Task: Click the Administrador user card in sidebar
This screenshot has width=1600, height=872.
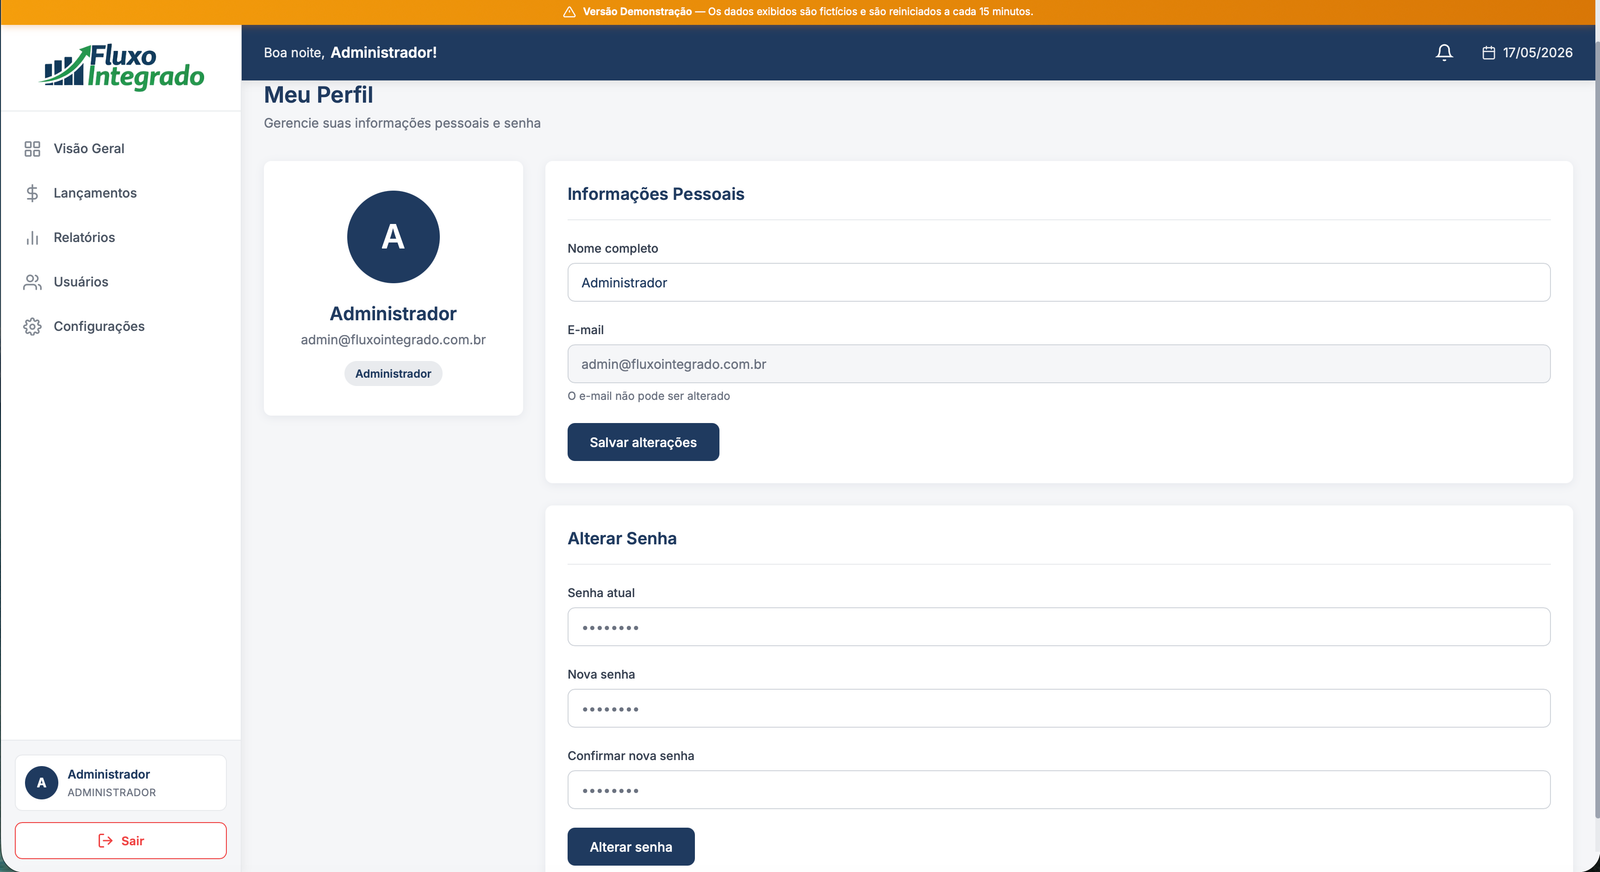Action: [x=121, y=783]
